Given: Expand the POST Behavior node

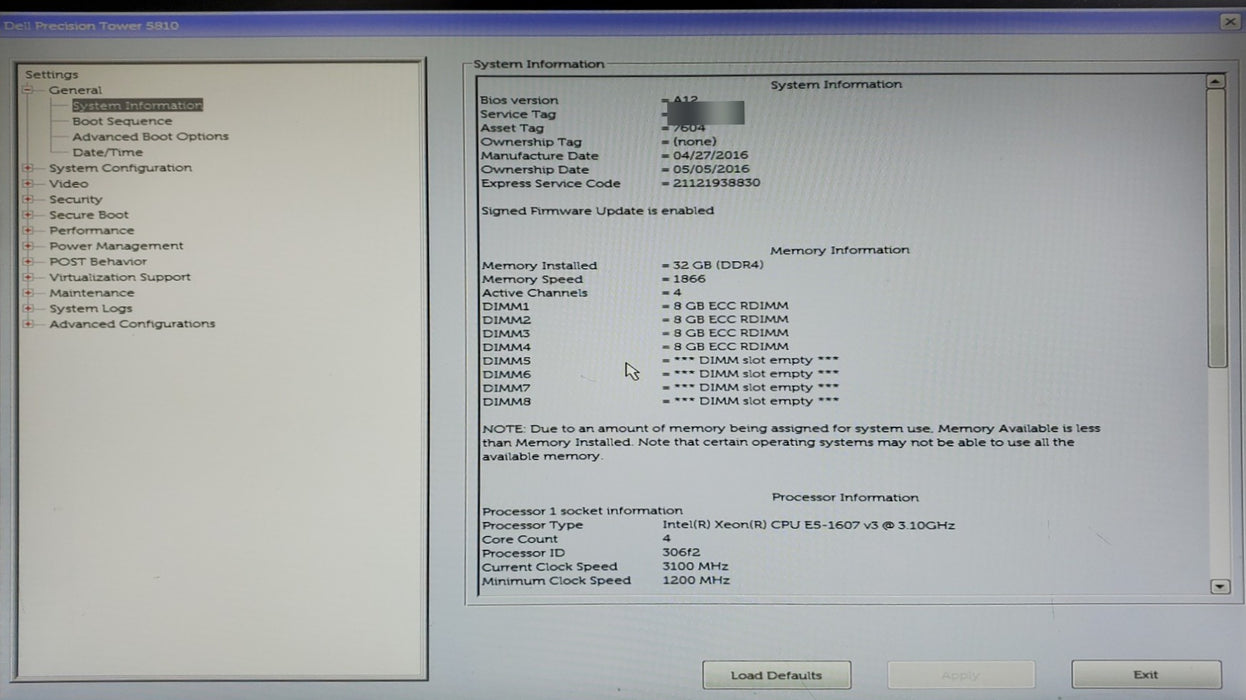Looking at the screenshot, I should pos(28,262).
